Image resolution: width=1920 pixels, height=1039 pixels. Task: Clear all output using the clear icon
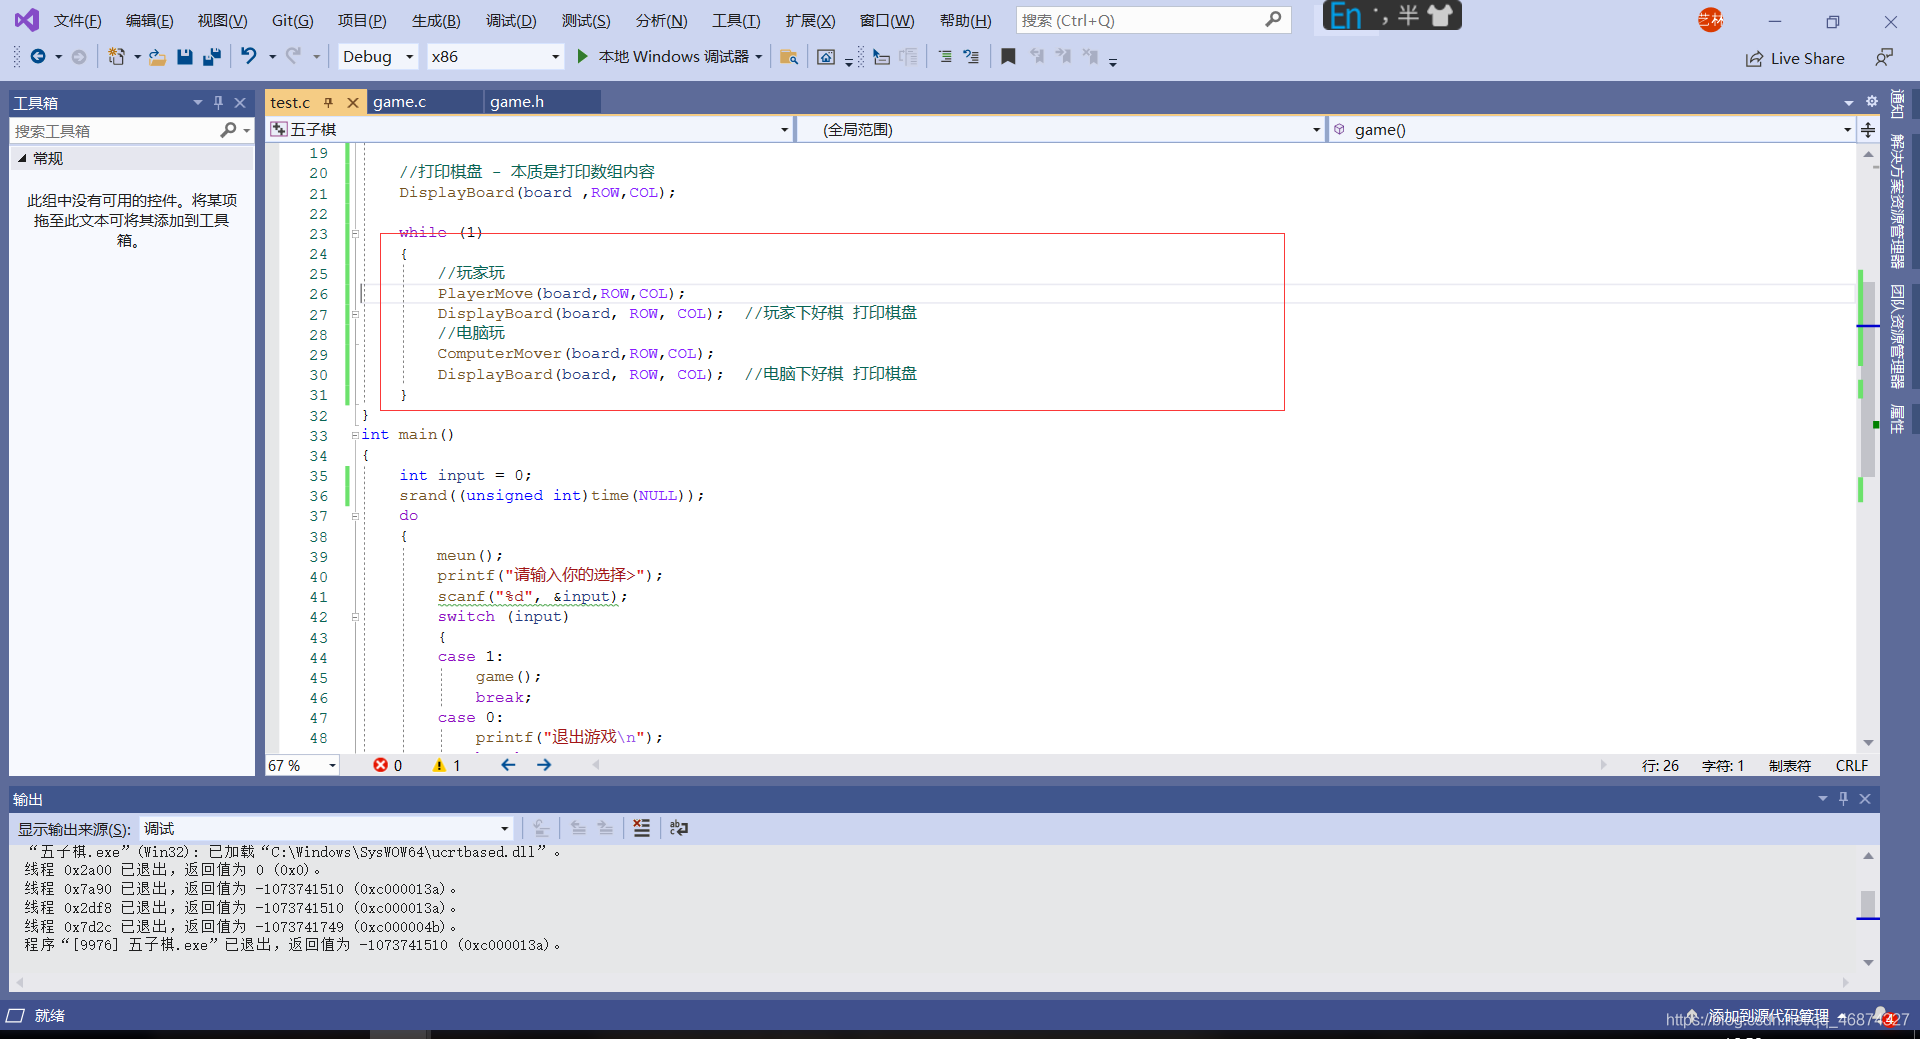641,828
